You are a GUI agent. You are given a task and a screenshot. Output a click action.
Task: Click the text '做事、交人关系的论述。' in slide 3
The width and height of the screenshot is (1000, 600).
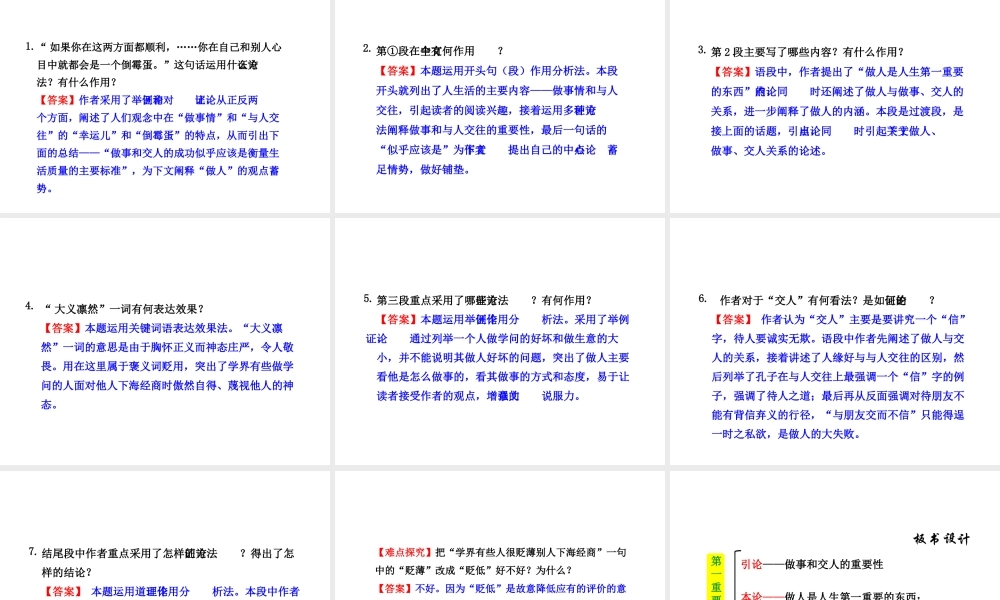coord(769,151)
